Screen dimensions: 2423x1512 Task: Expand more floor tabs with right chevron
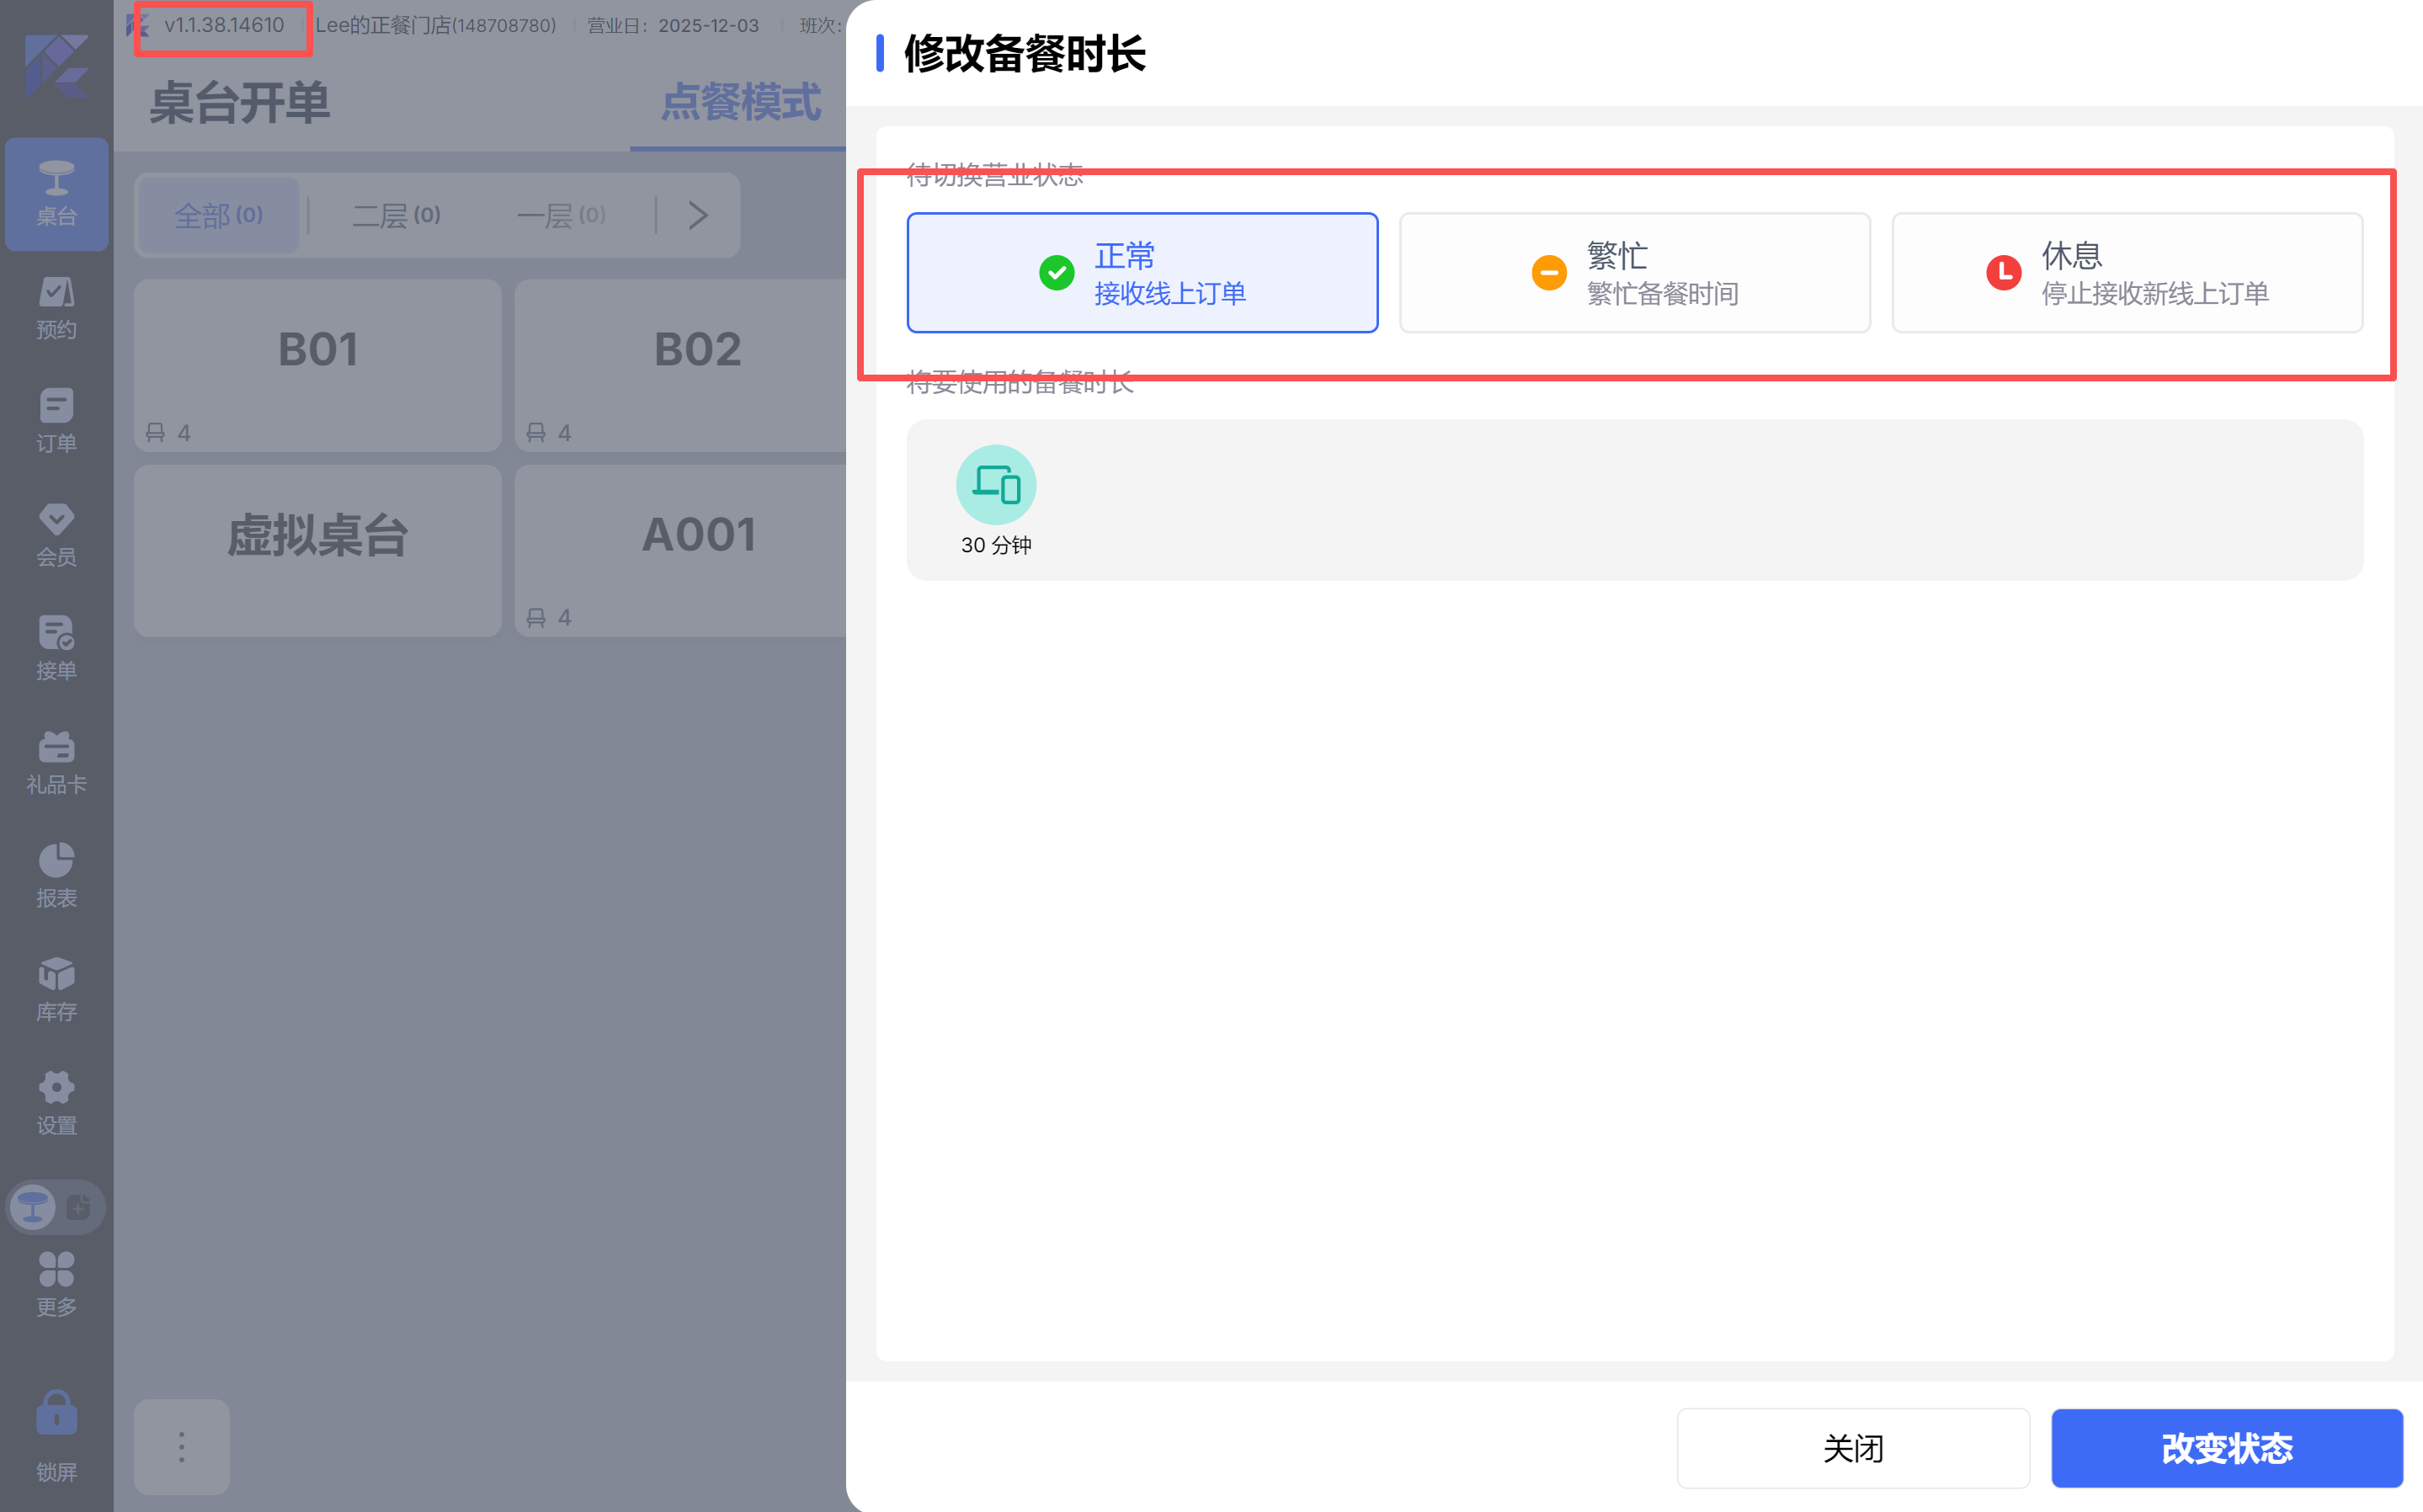(698, 215)
